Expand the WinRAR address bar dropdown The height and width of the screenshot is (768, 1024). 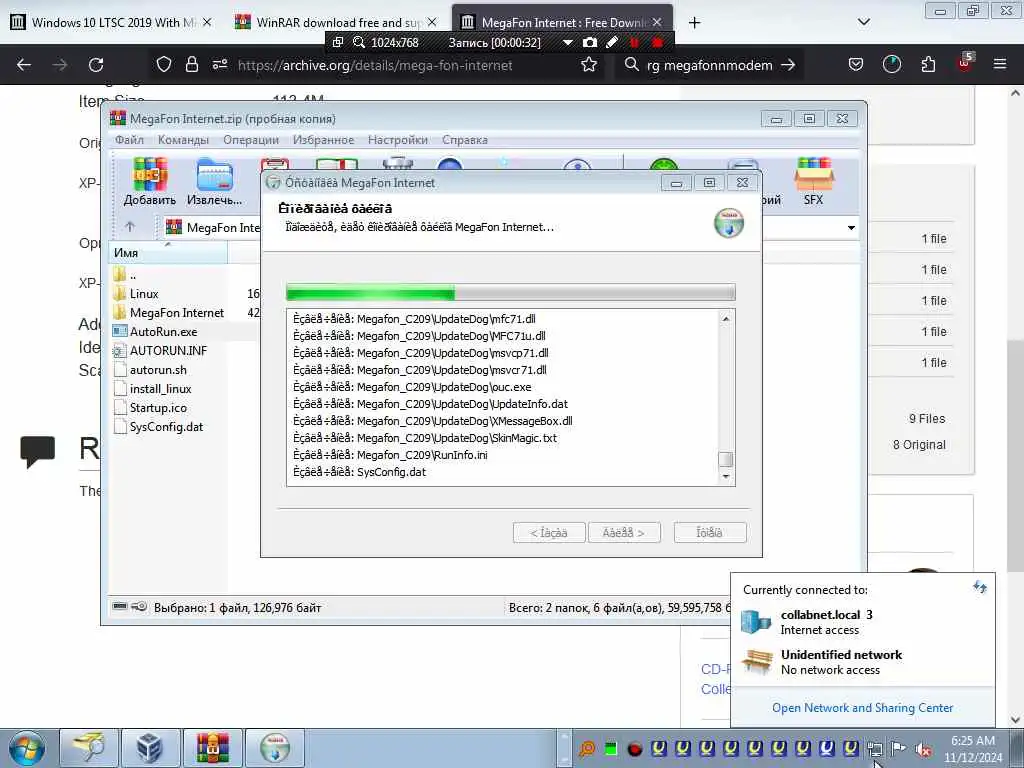(x=851, y=227)
